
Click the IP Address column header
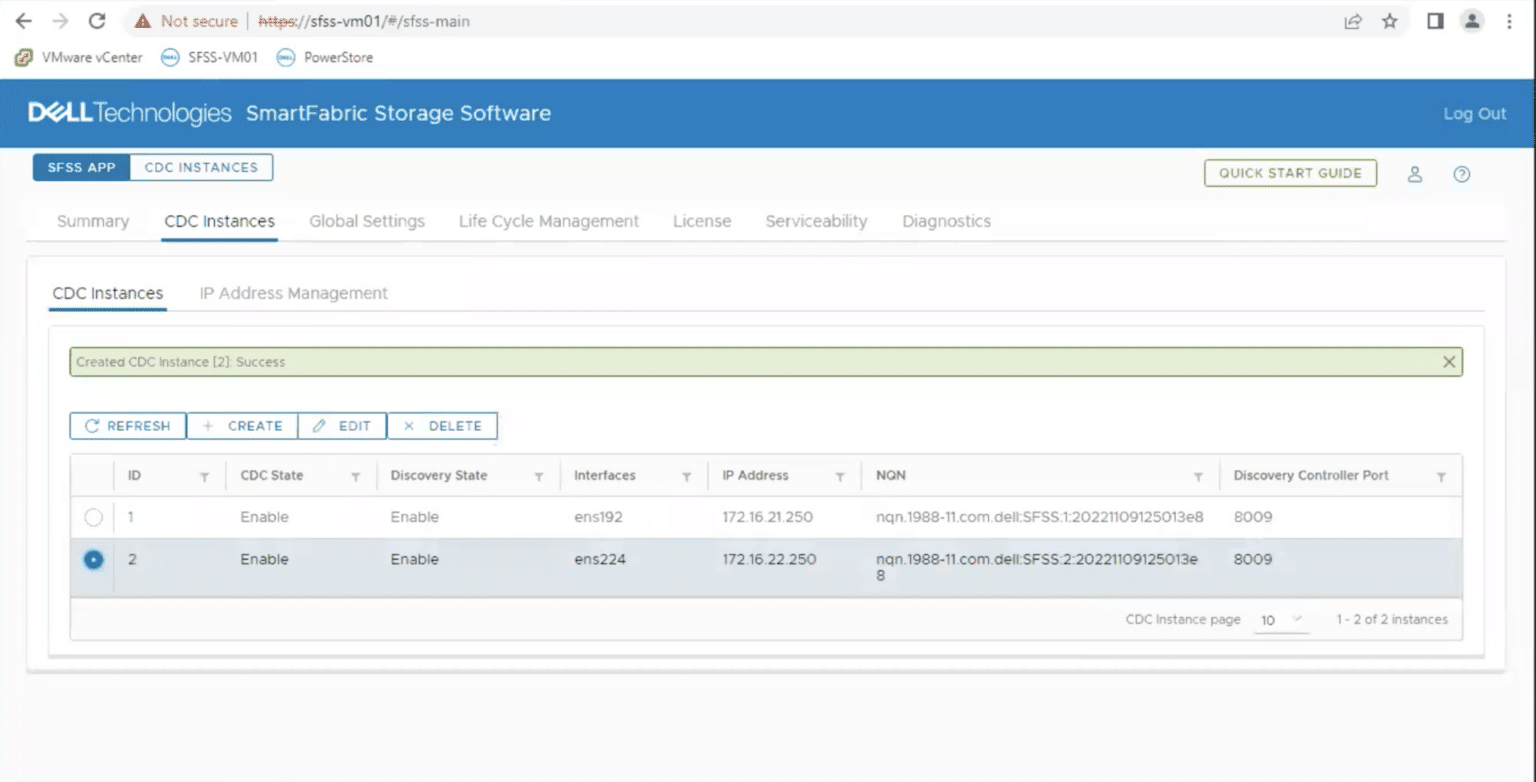point(755,476)
